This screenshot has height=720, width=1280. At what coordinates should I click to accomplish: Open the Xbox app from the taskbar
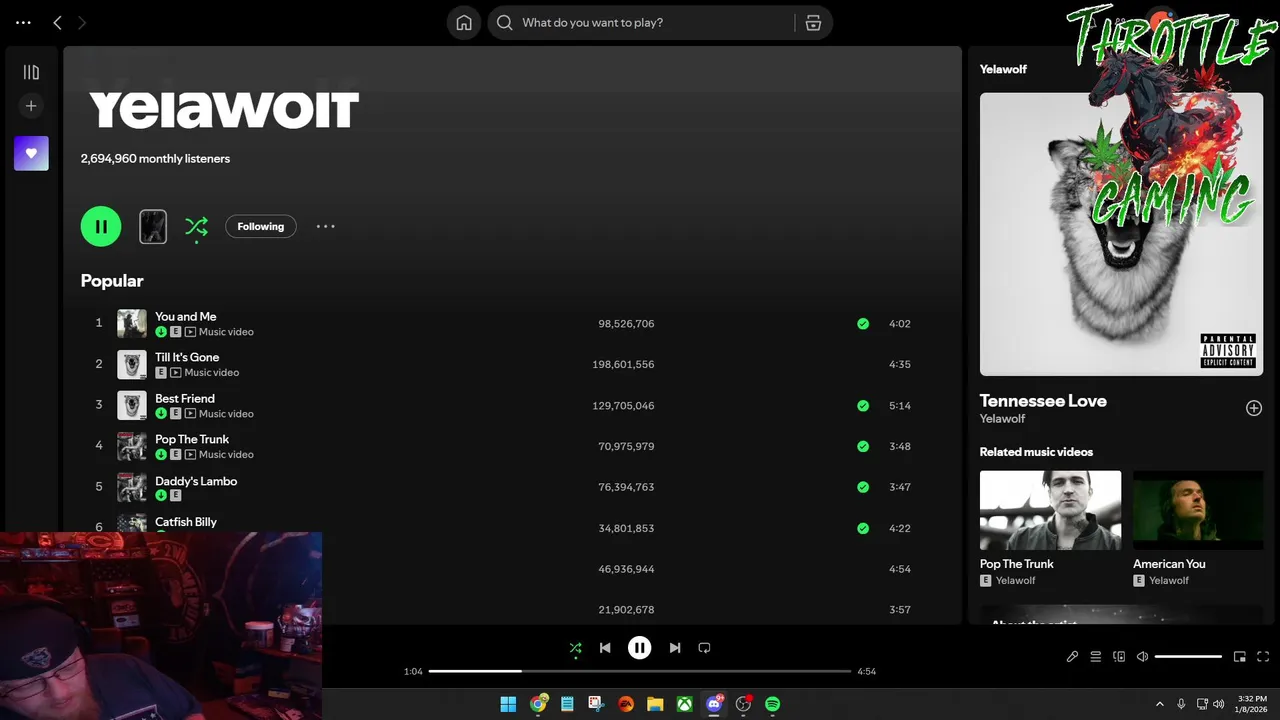coord(685,704)
